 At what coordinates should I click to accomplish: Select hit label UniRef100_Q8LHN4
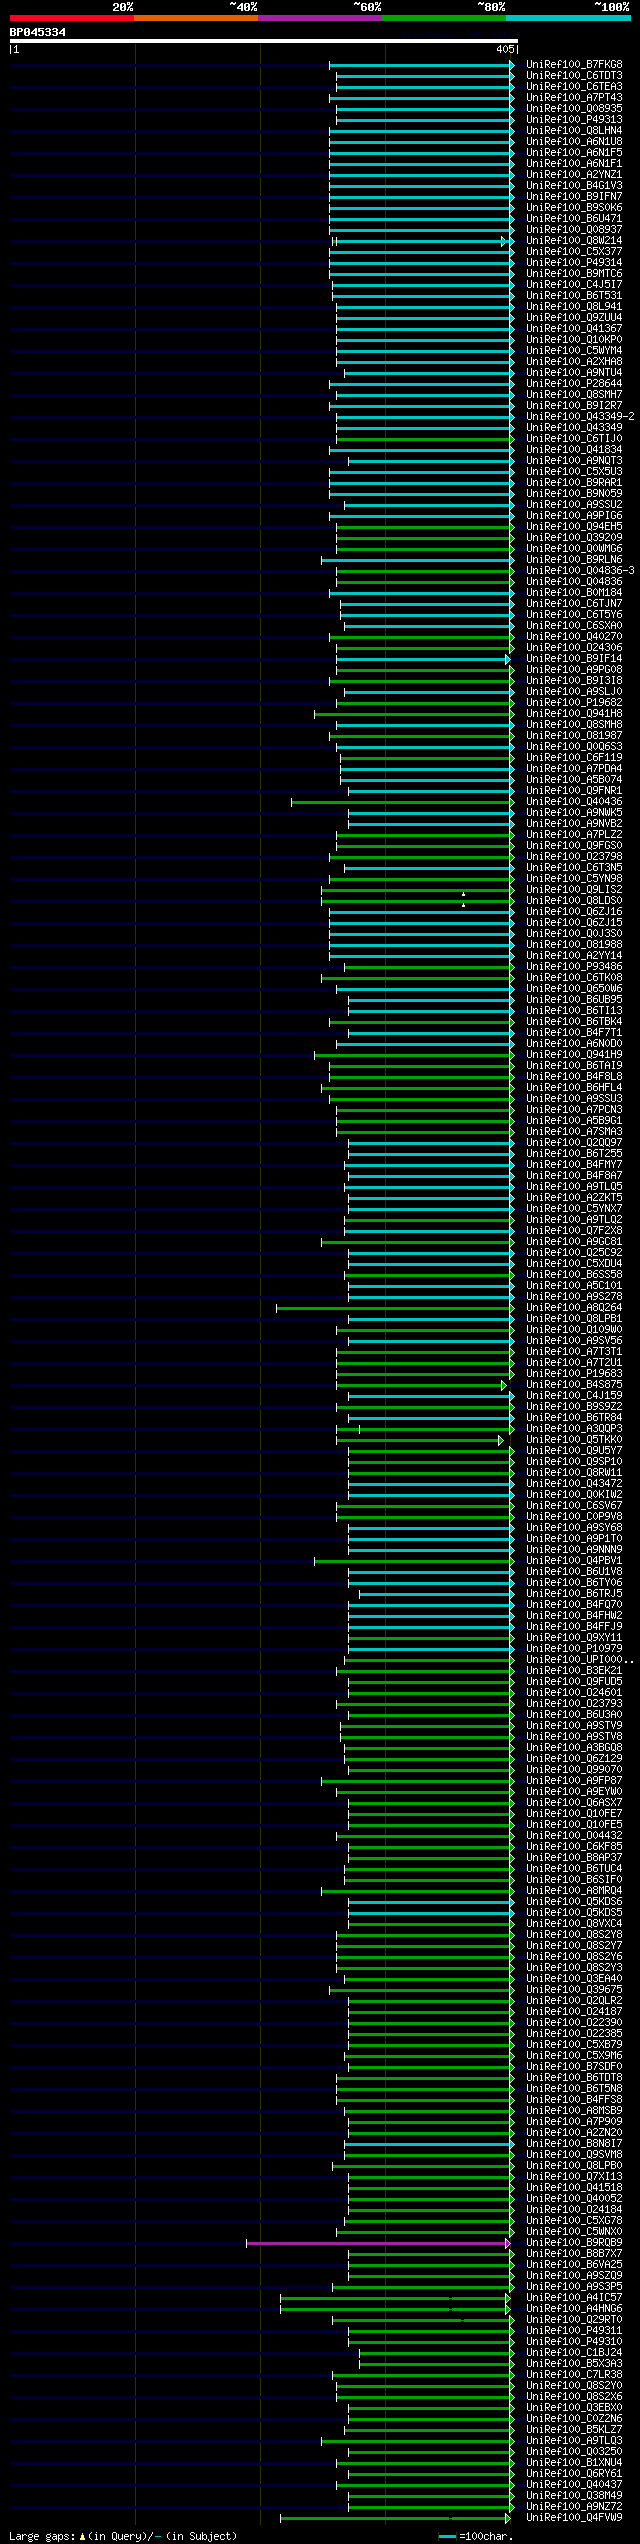click(x=574, y=131)
